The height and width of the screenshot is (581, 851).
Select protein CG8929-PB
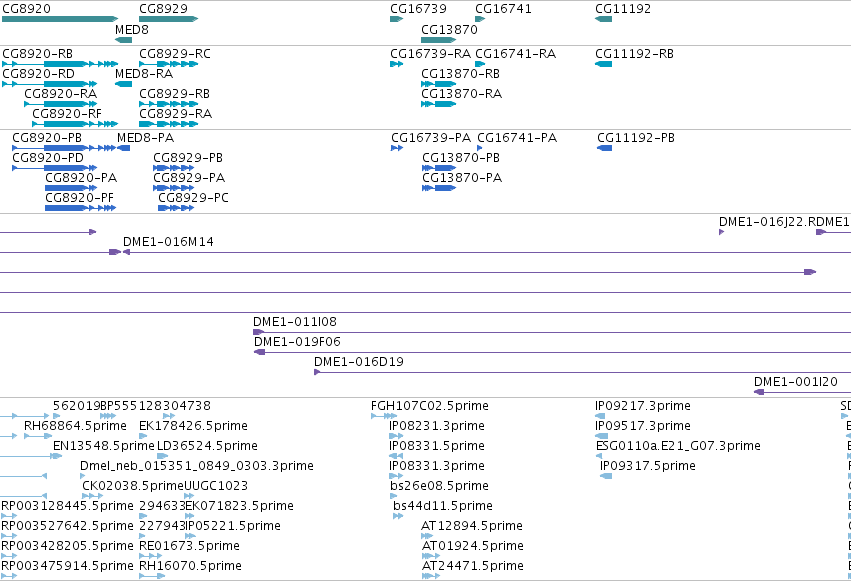(188, 158)
